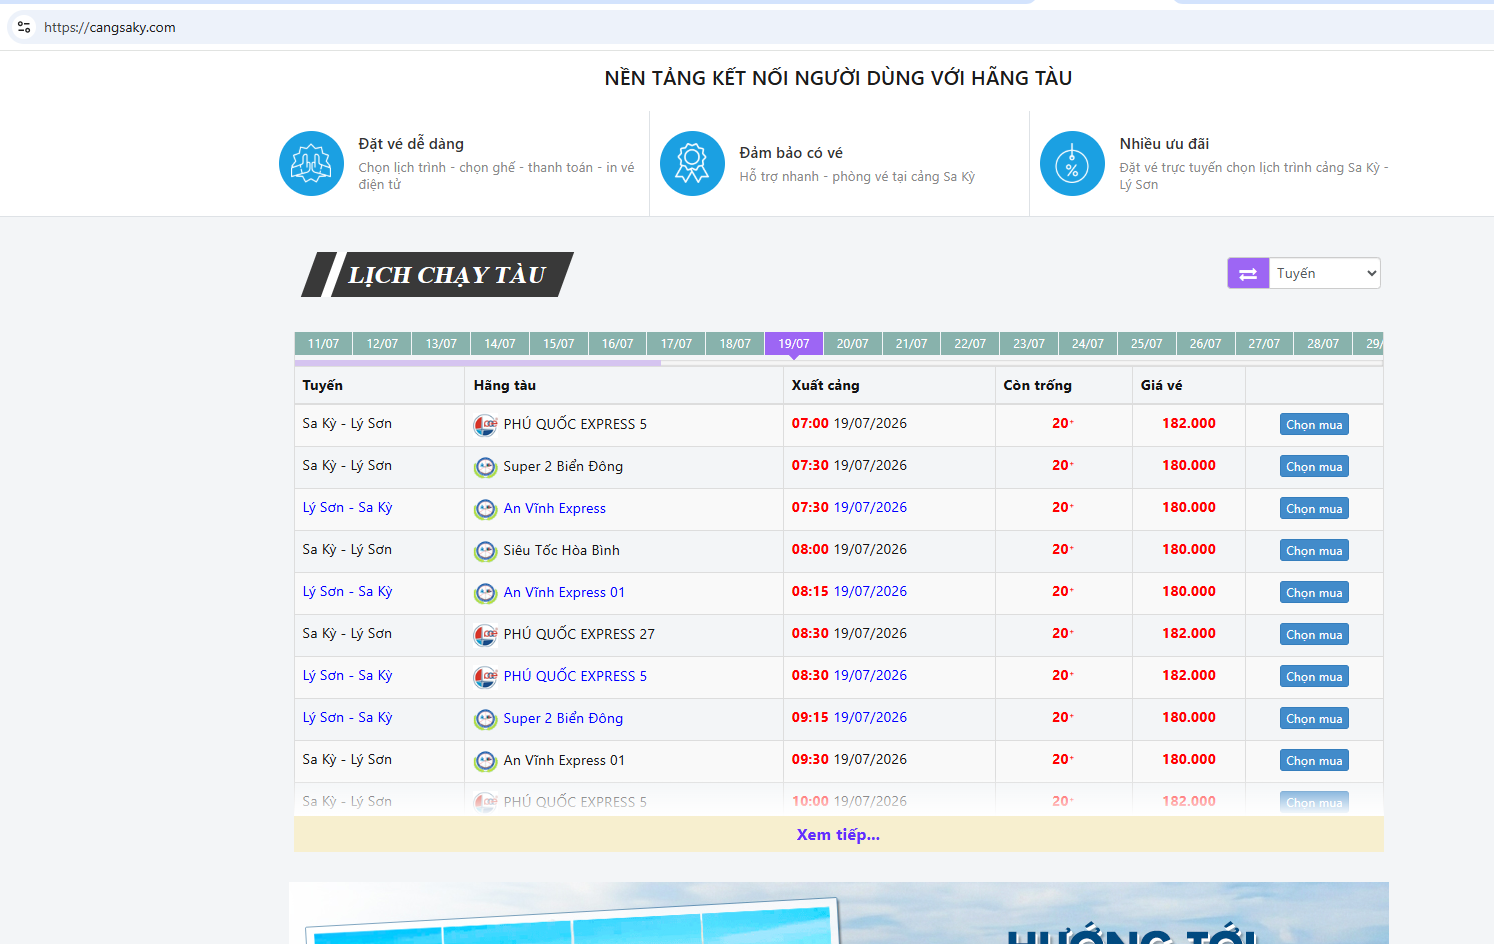Screen dimensions: 1494x944
Task: Click the Sa Kỳ - Lý Sơn route at 07:00
Action: (x=347, y=424)
